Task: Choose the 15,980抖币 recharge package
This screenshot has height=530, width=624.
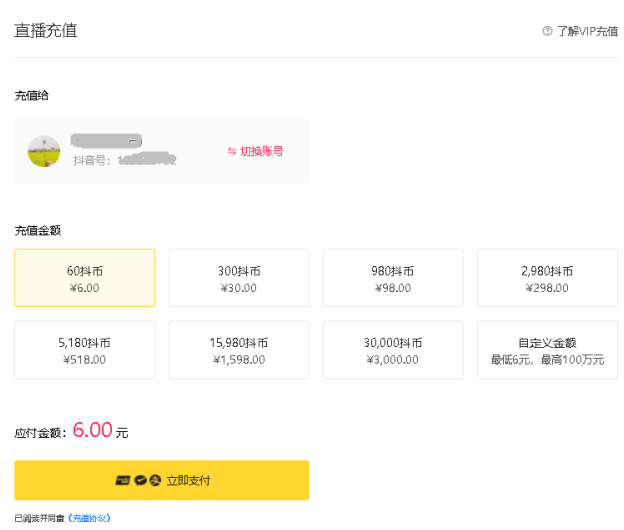Action: [x=239, y=350]
